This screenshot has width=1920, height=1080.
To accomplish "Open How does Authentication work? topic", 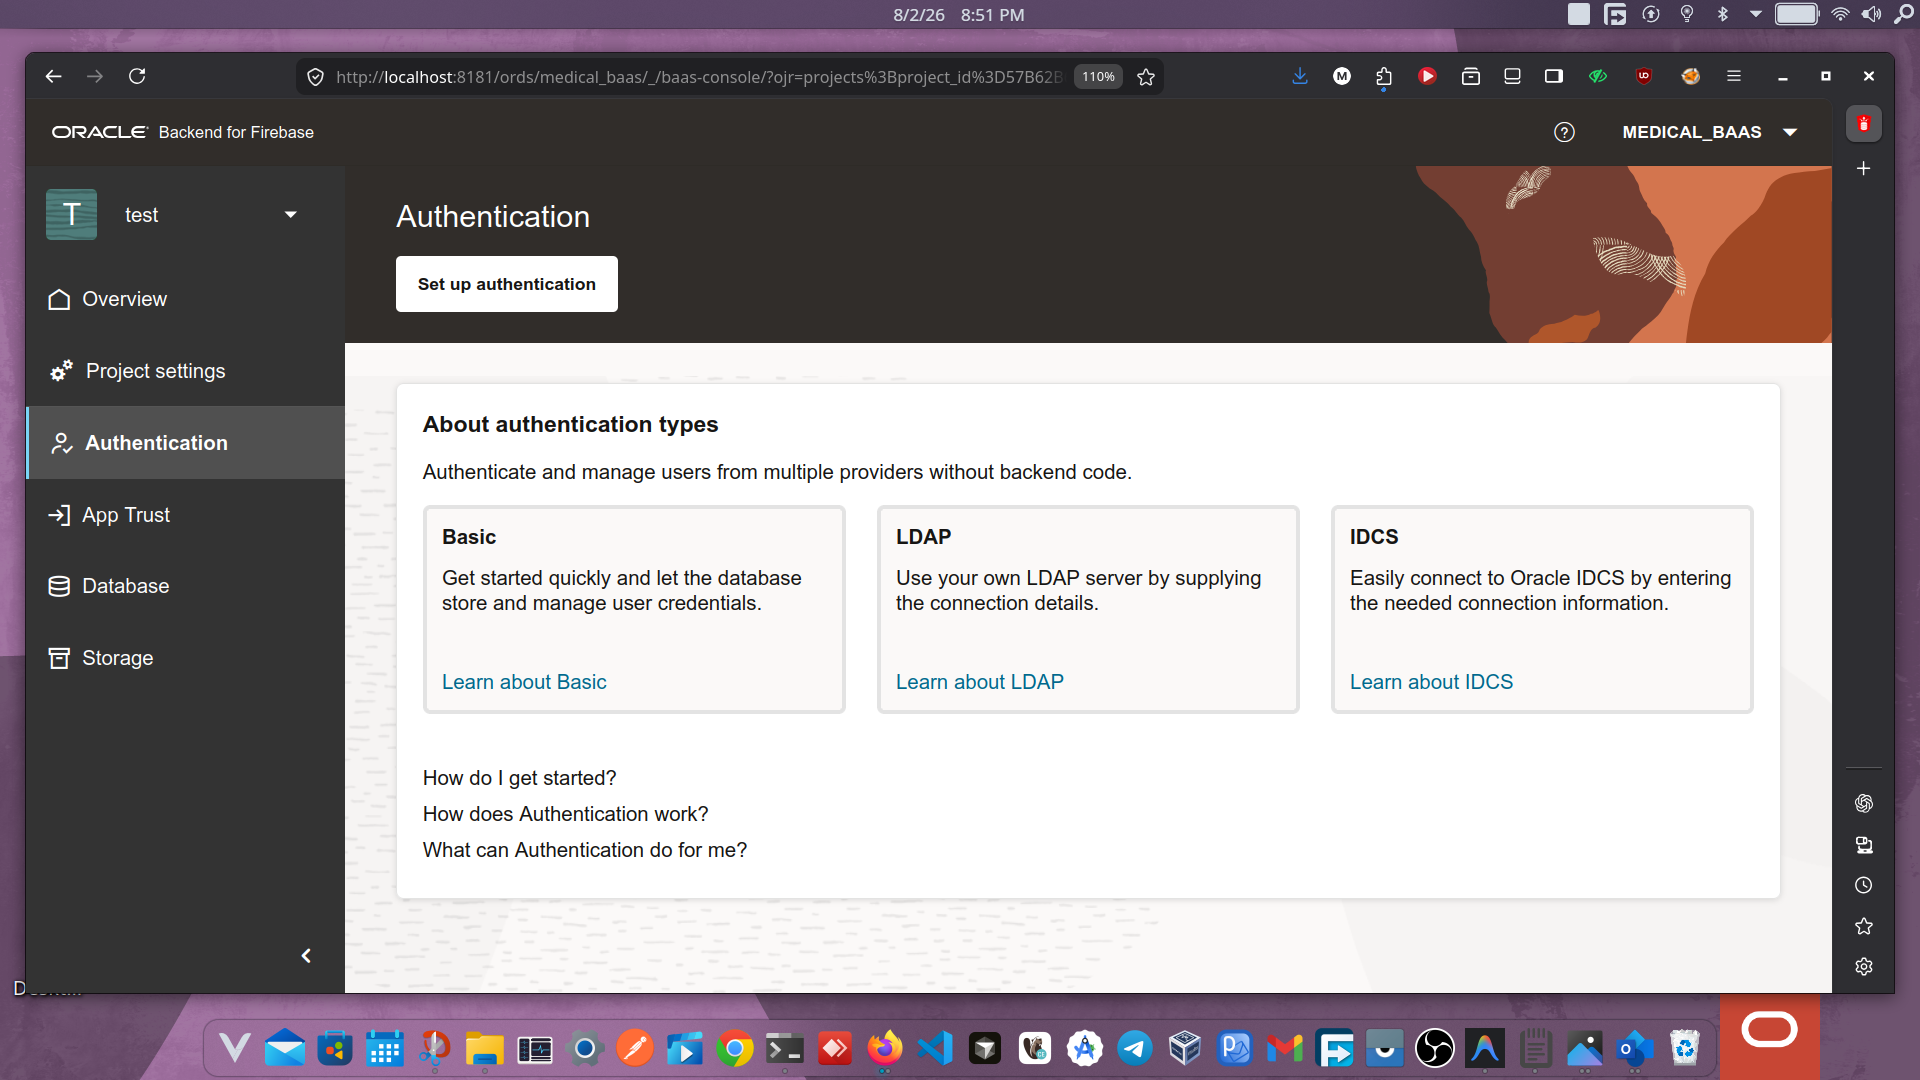I will point(565,814).
